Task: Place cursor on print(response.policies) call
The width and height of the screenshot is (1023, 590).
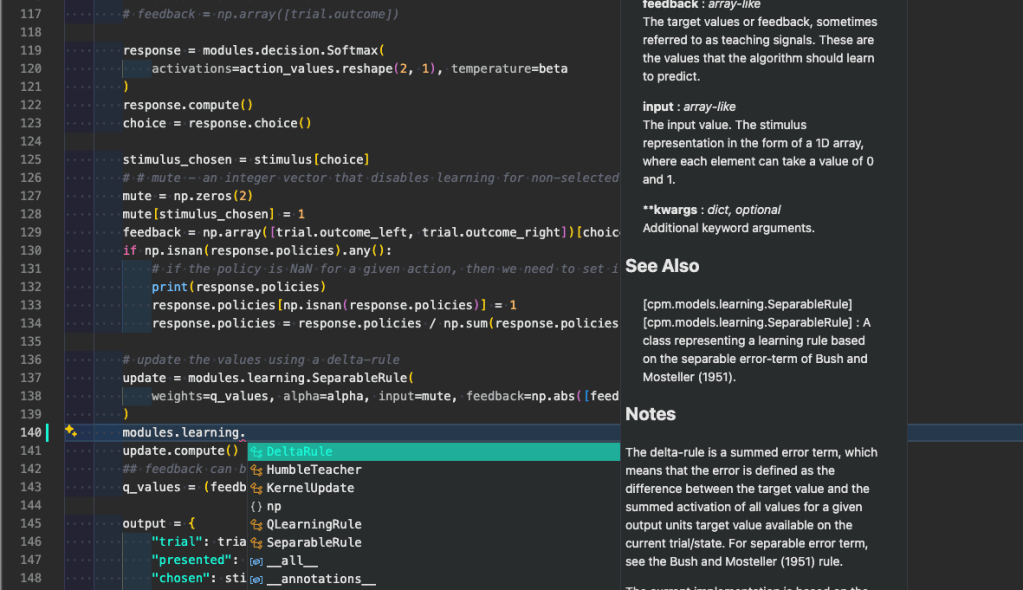Action: (x=232, y=287)
